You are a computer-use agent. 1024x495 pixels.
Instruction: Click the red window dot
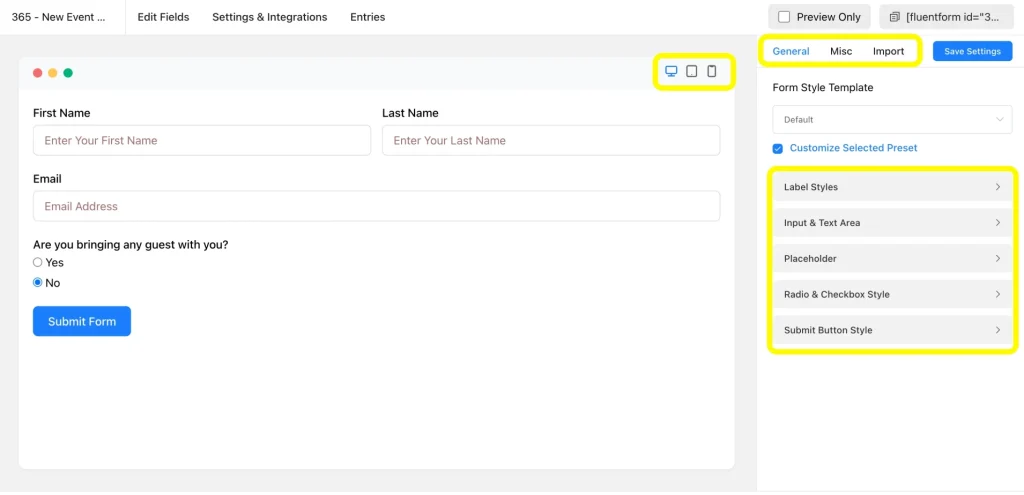[x=38, y=72]
